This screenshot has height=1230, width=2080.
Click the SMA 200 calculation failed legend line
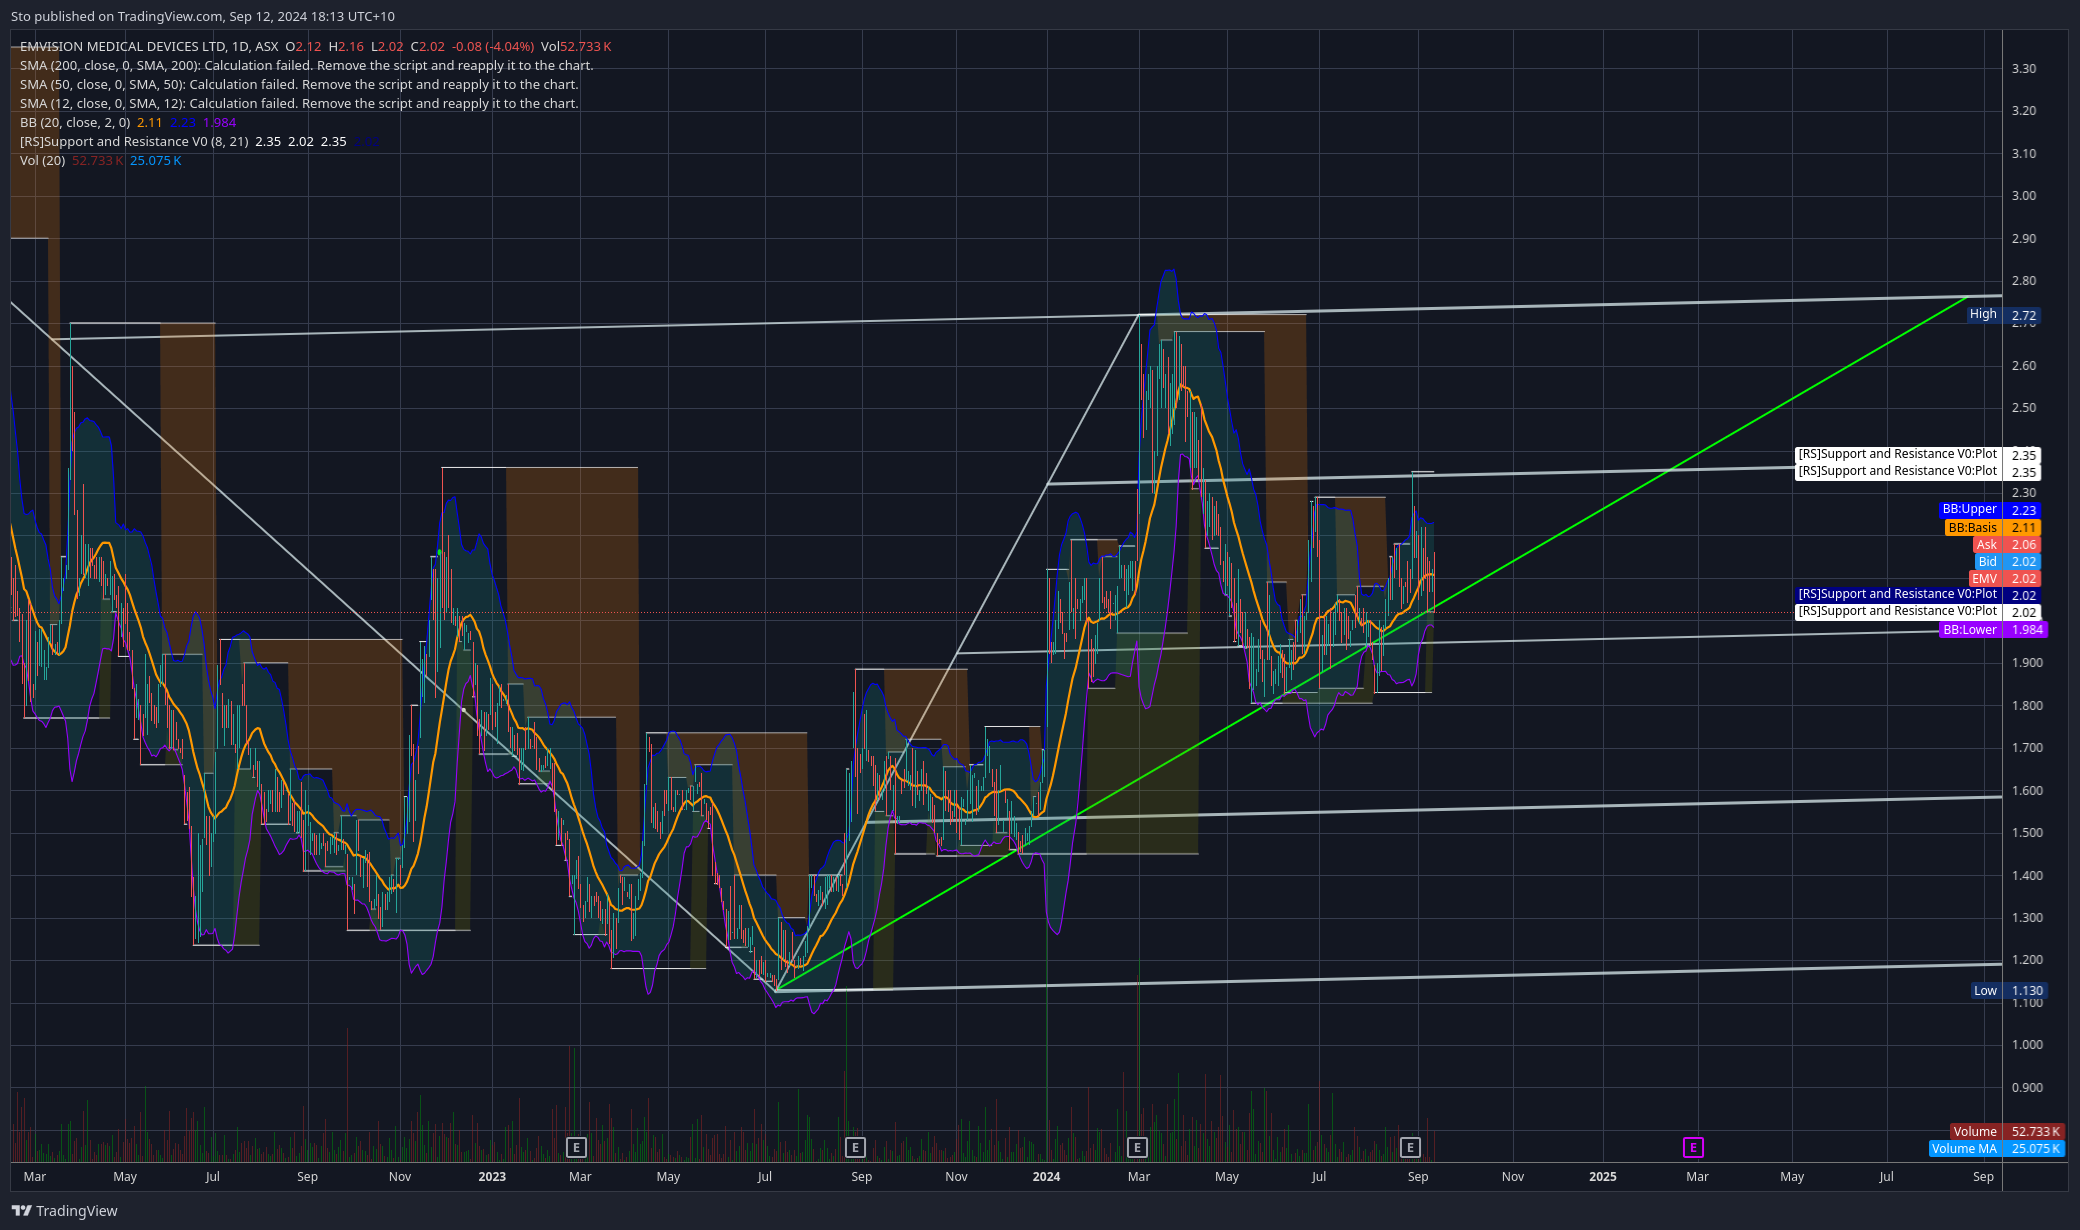(306, 66)
